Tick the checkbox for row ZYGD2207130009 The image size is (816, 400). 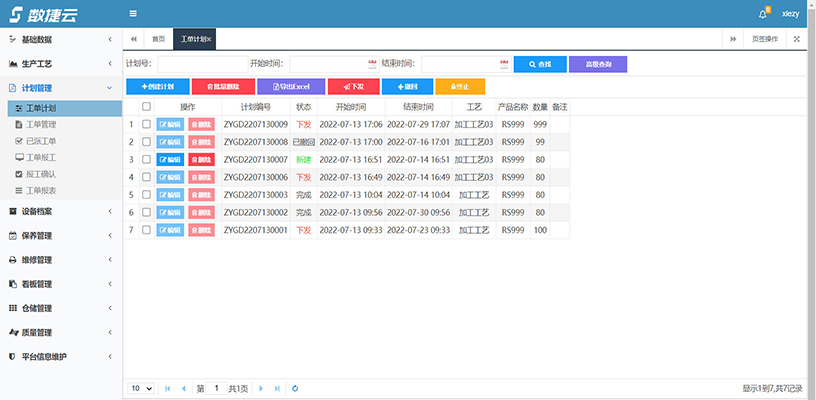click(x=147, y=124)
